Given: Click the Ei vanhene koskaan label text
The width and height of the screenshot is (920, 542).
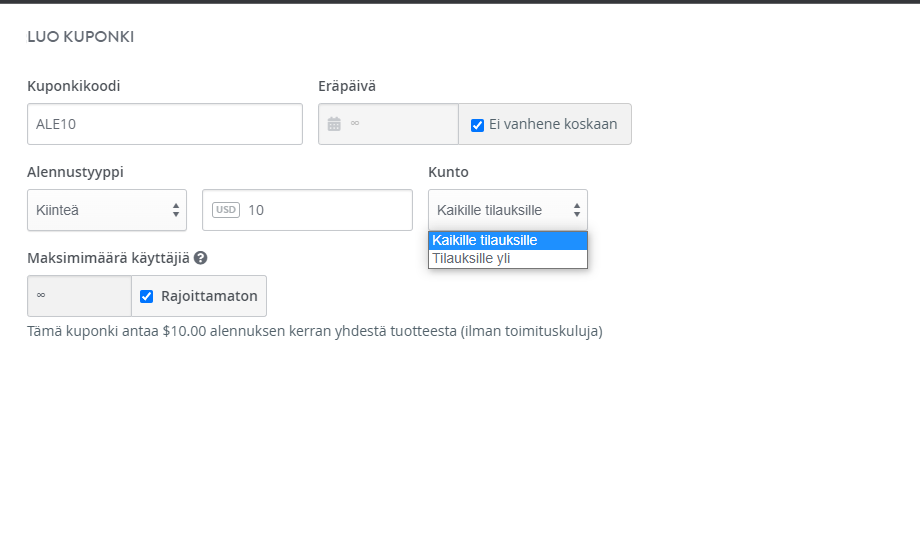Looking at the screenshot, I should click(553, 124).
